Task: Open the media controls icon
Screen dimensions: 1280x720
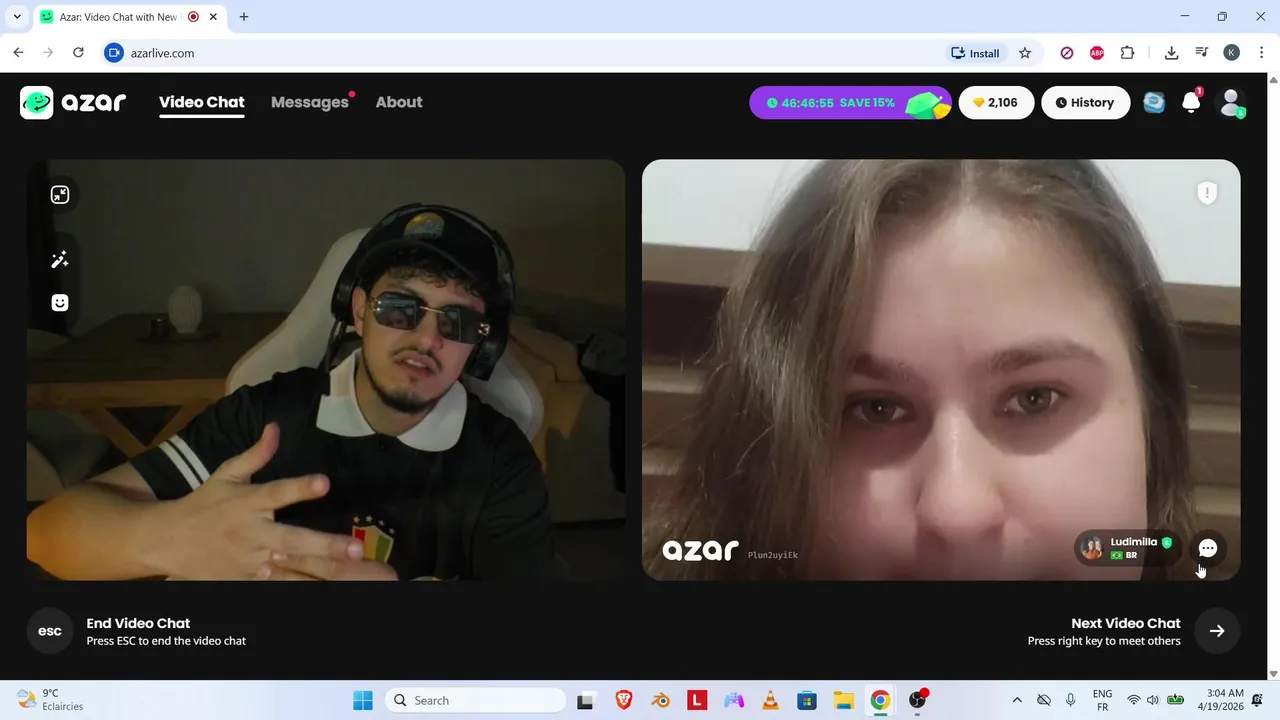Action: tap(1202, 53)
